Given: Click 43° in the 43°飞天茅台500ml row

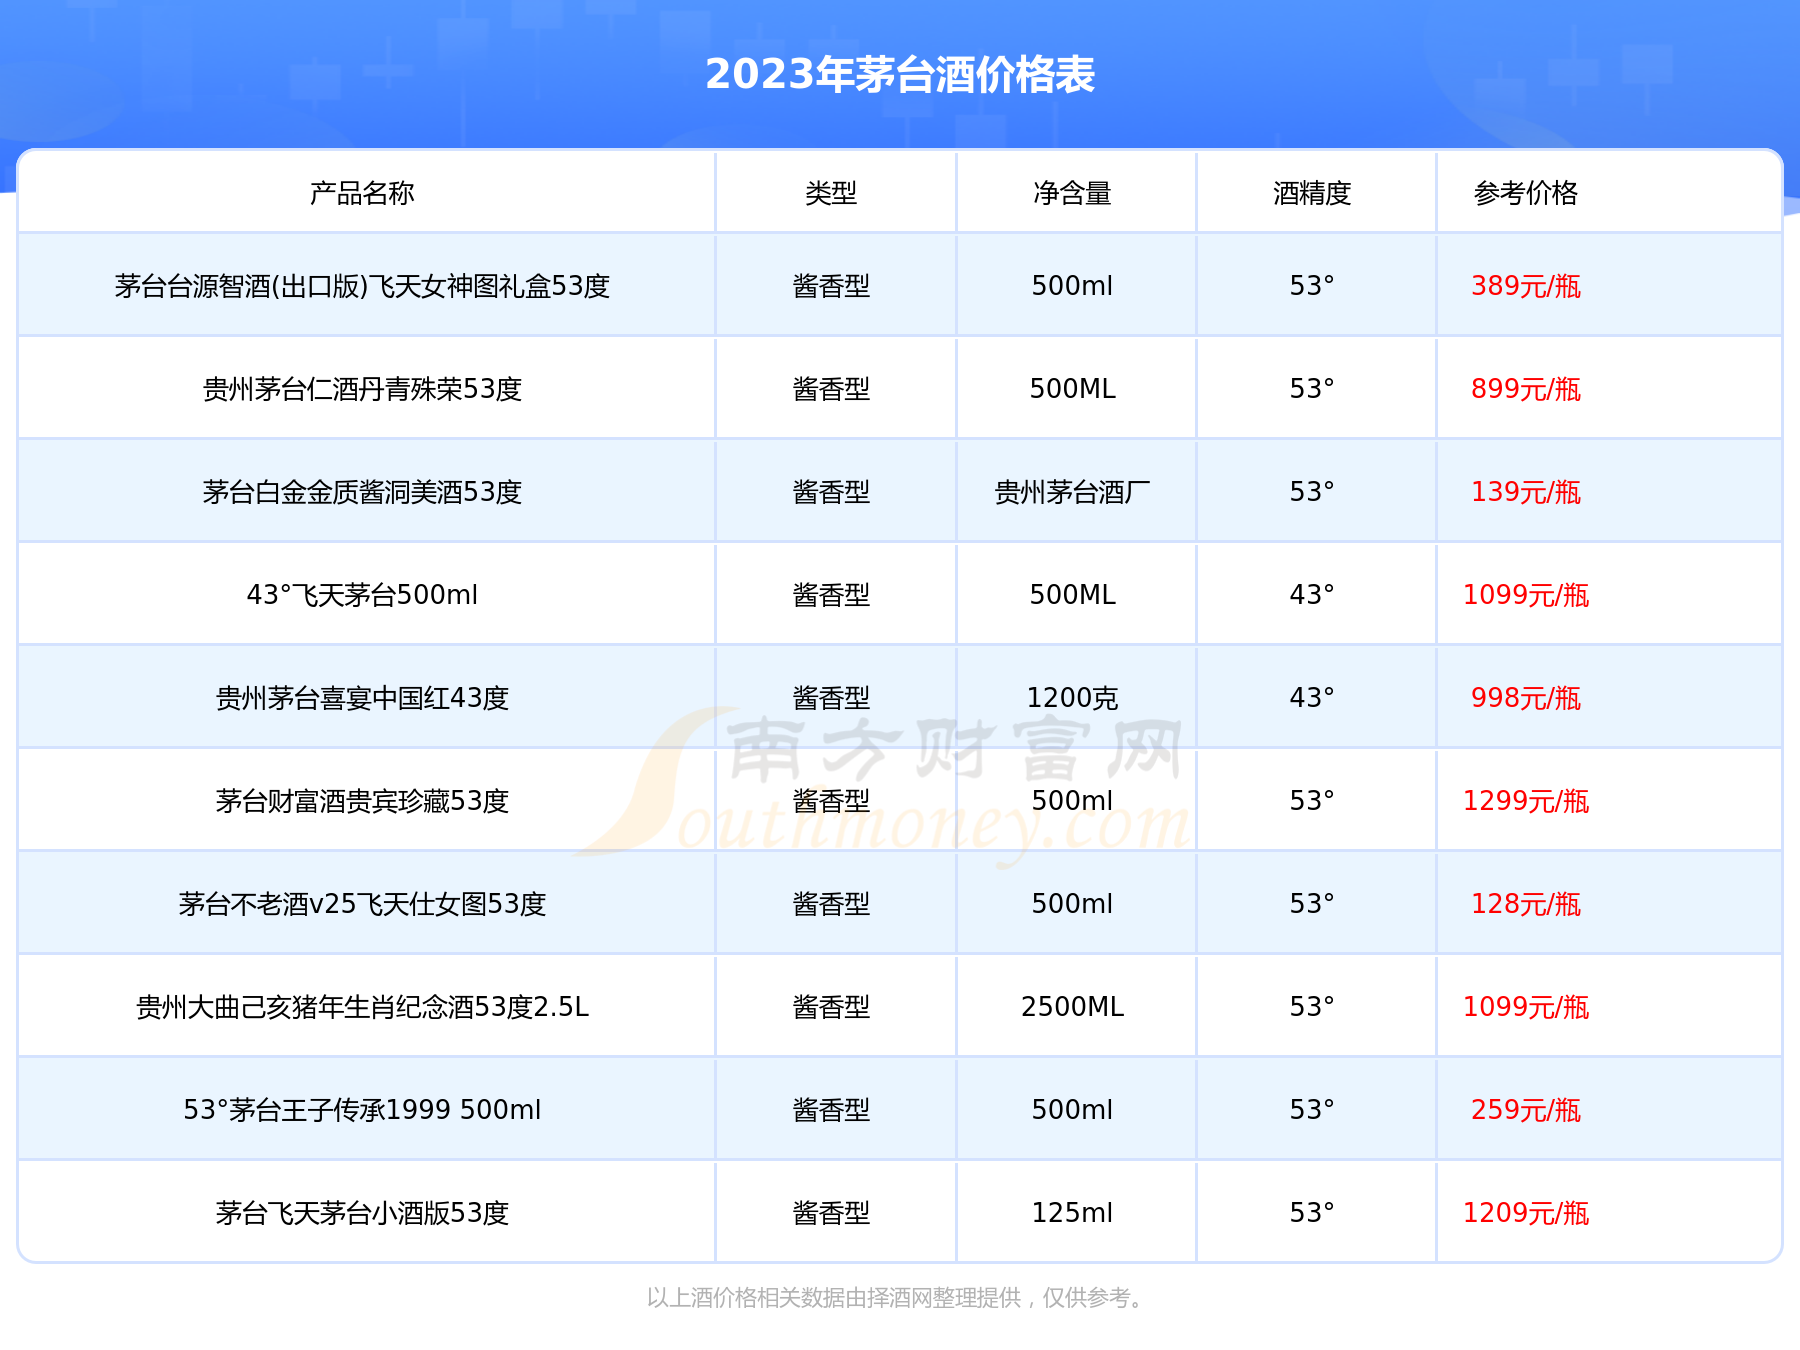Looking at the screenshot, I should 1312,596.
